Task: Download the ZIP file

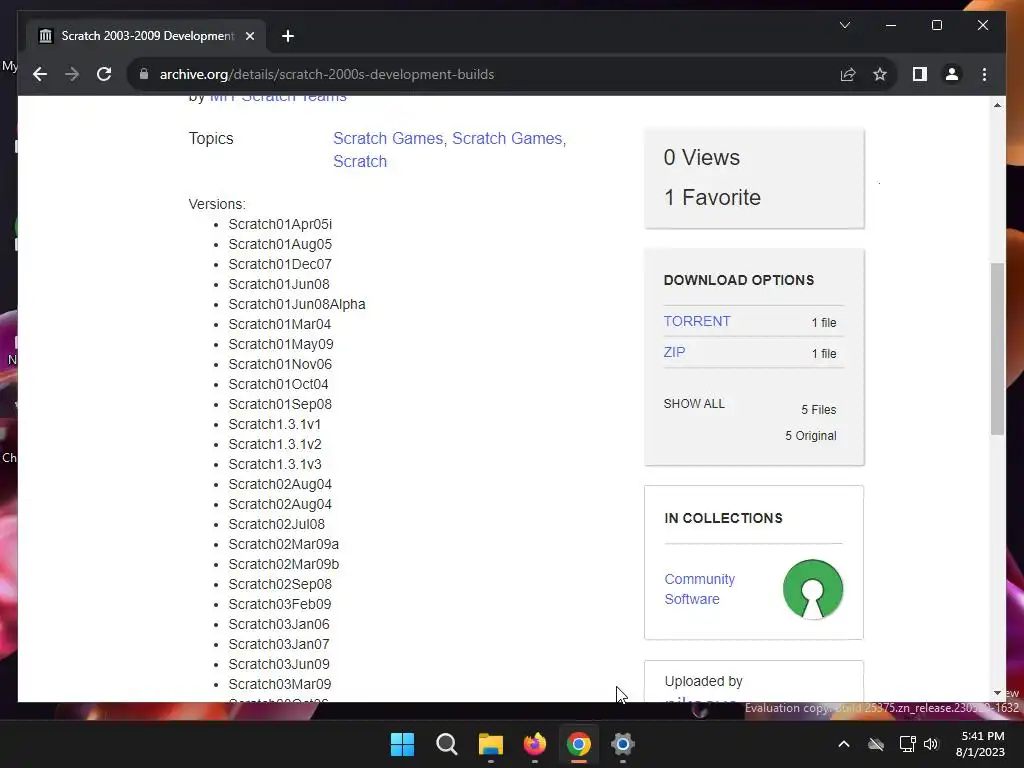Action: click(x=674, y=352)
